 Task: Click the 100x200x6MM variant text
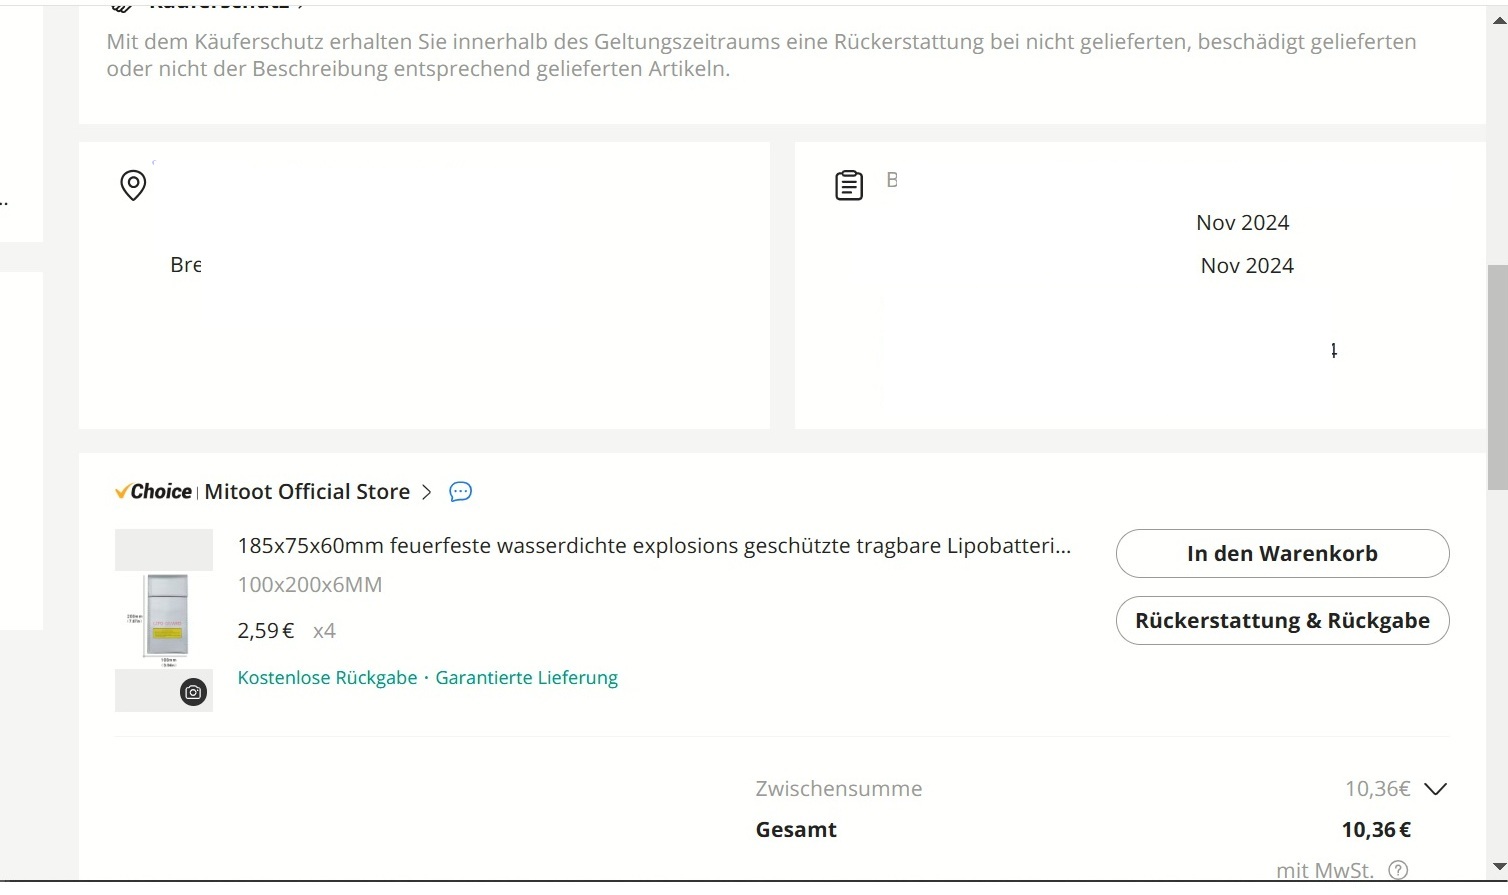pyautogui.click(x=310, y=585)
